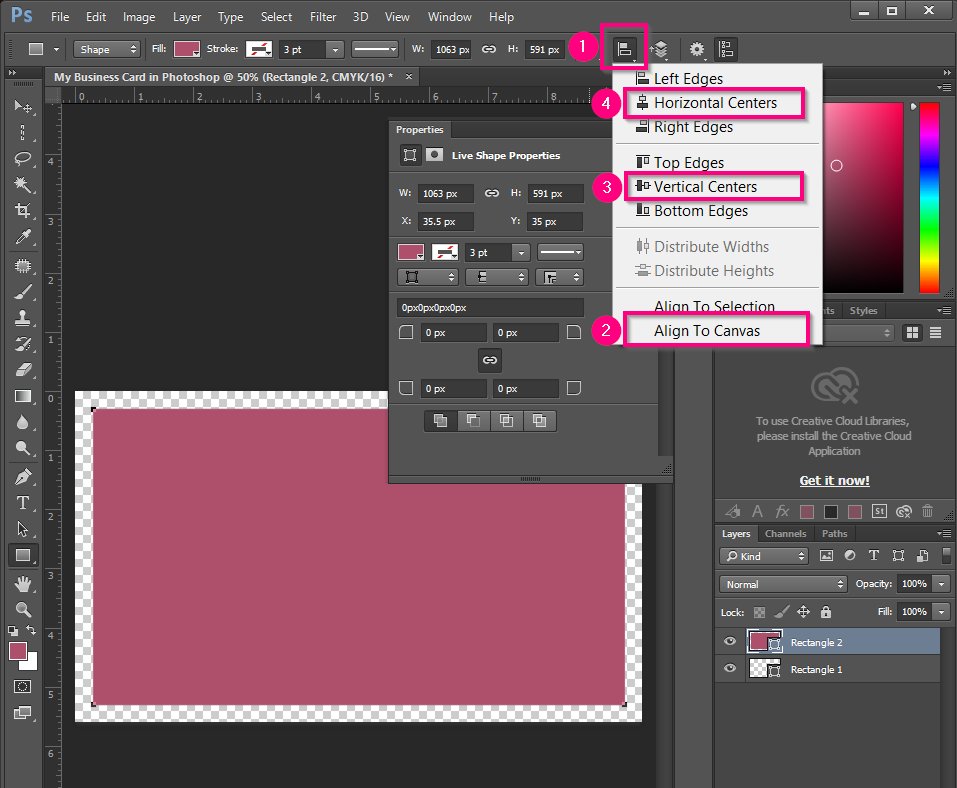The width and height of the screenshot is (957, 788).
Task: Switch to the Channels tab
Action: pos(785,533)
